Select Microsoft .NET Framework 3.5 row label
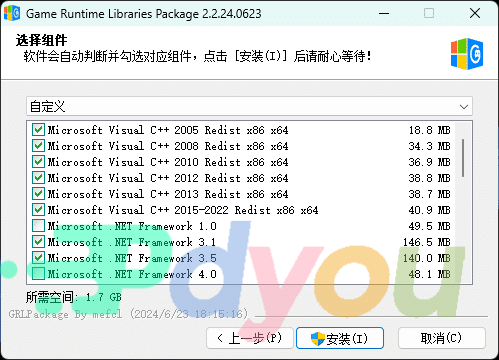499x360 pixels. pos(132,258)
